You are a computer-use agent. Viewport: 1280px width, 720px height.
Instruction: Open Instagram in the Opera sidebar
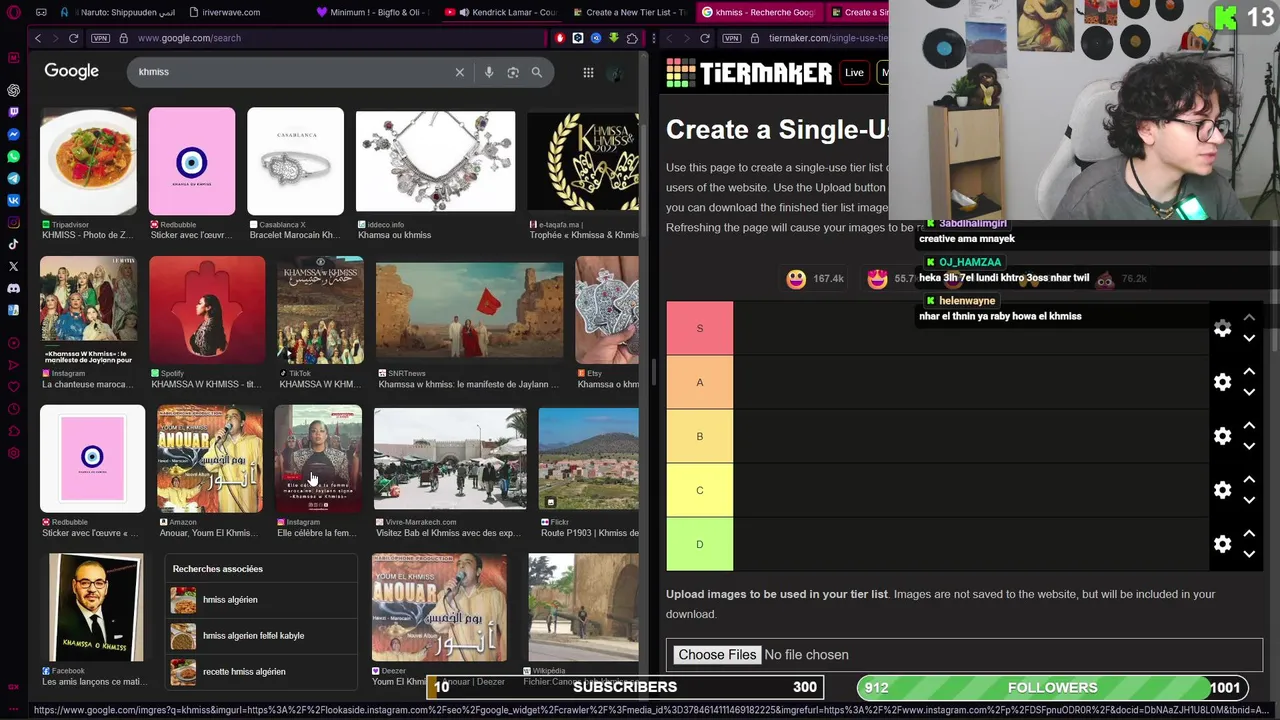click(13, 222)
